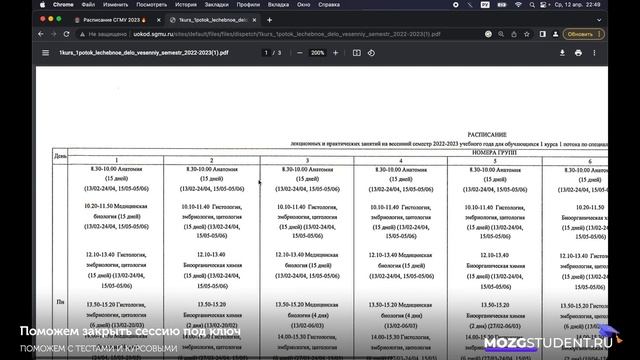The height and width of the screenshot is (360, 640).
Task: Click the 200% zoom level field
Action: (x=318, y=53)
